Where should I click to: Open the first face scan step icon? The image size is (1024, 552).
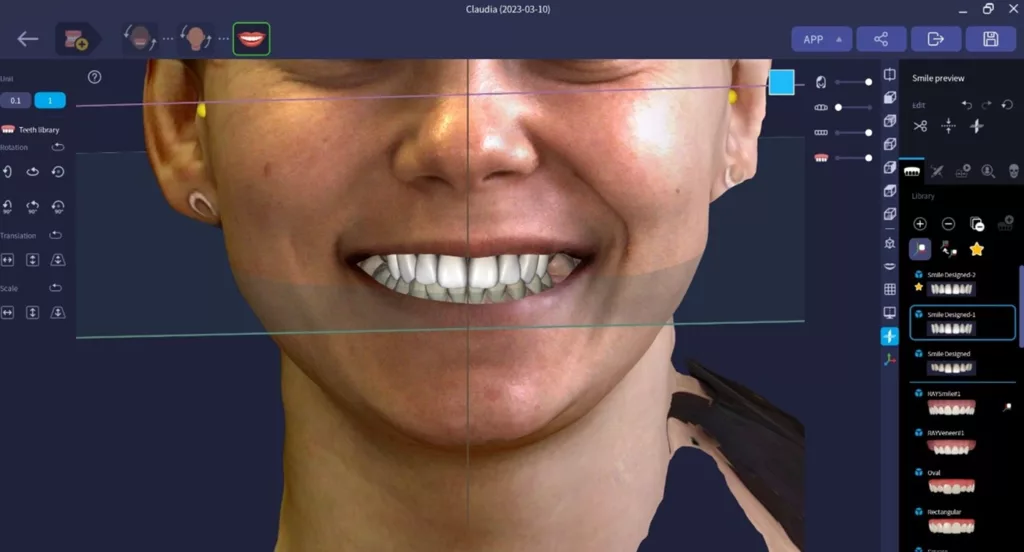click(x=140, y=39)
